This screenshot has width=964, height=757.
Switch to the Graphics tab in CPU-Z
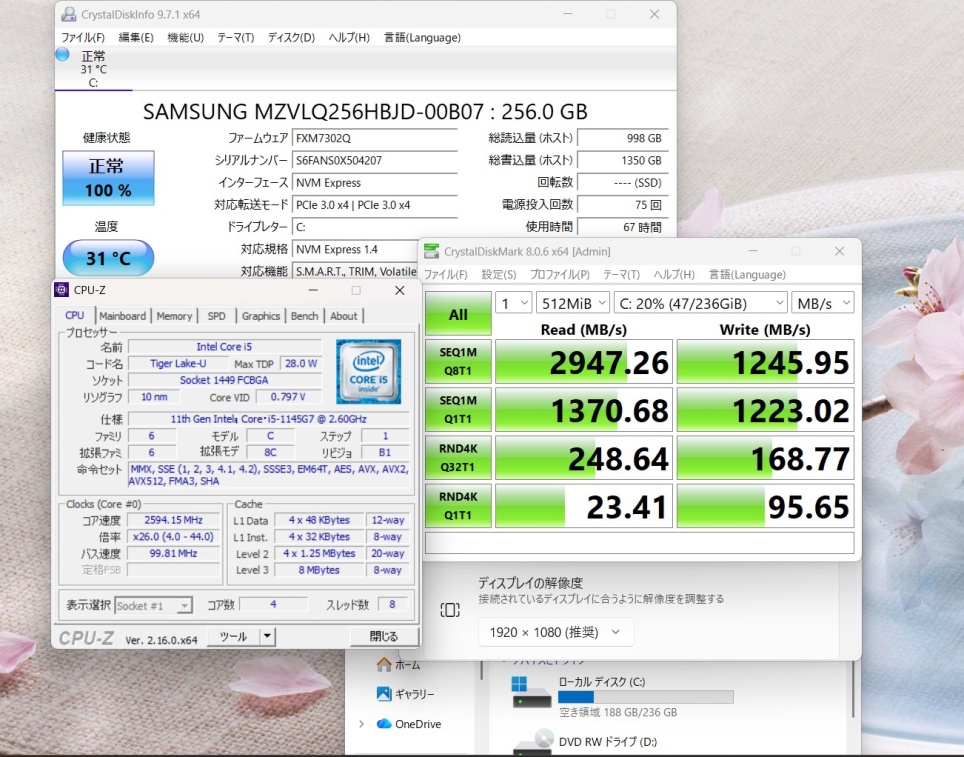[x=261, y=315]
